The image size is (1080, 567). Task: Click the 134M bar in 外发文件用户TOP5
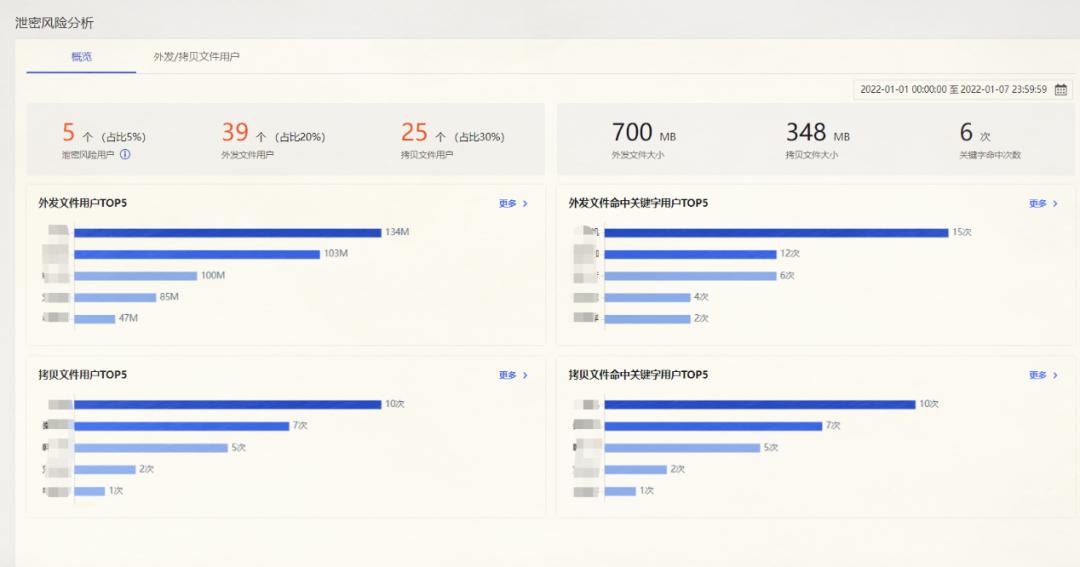[228, 232]
